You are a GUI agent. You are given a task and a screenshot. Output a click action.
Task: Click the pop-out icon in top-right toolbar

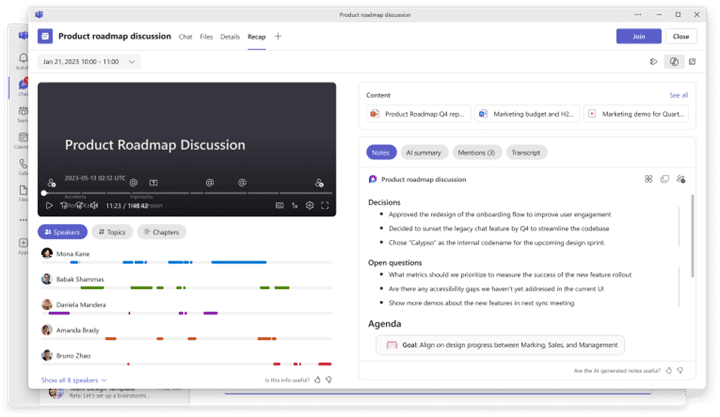692,62
